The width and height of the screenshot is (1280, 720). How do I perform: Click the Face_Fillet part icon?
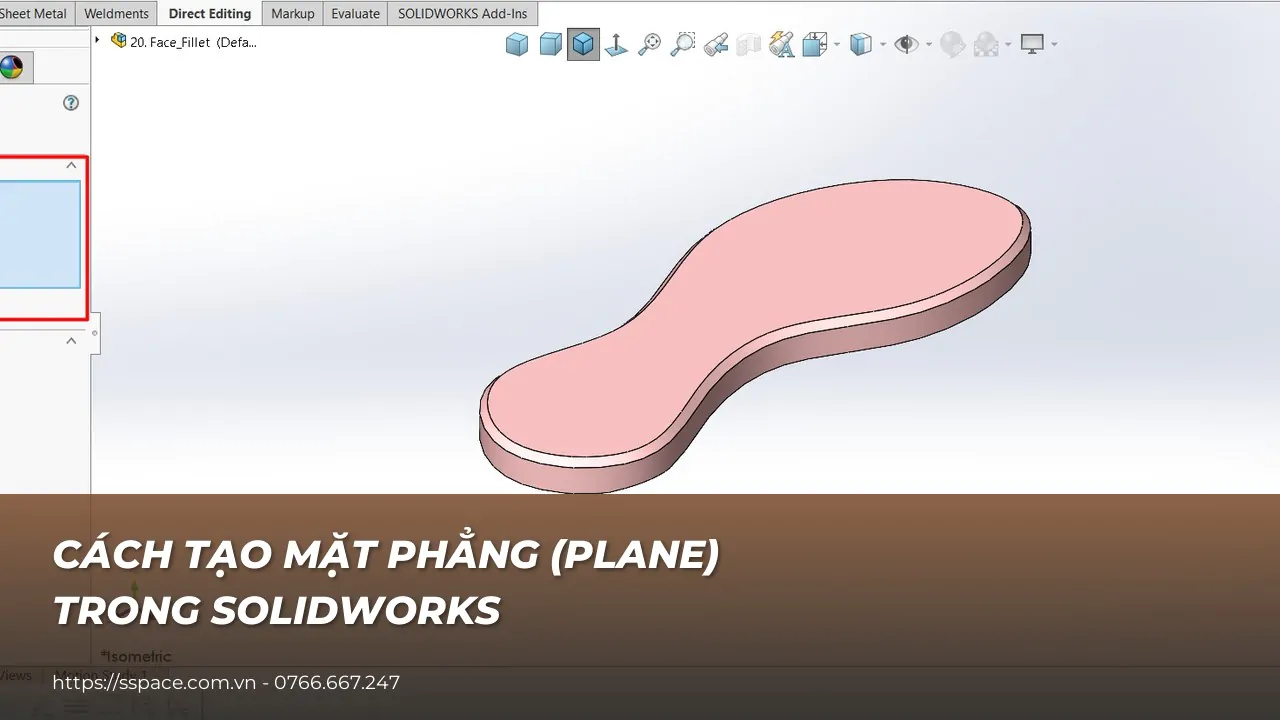point(119,41)
